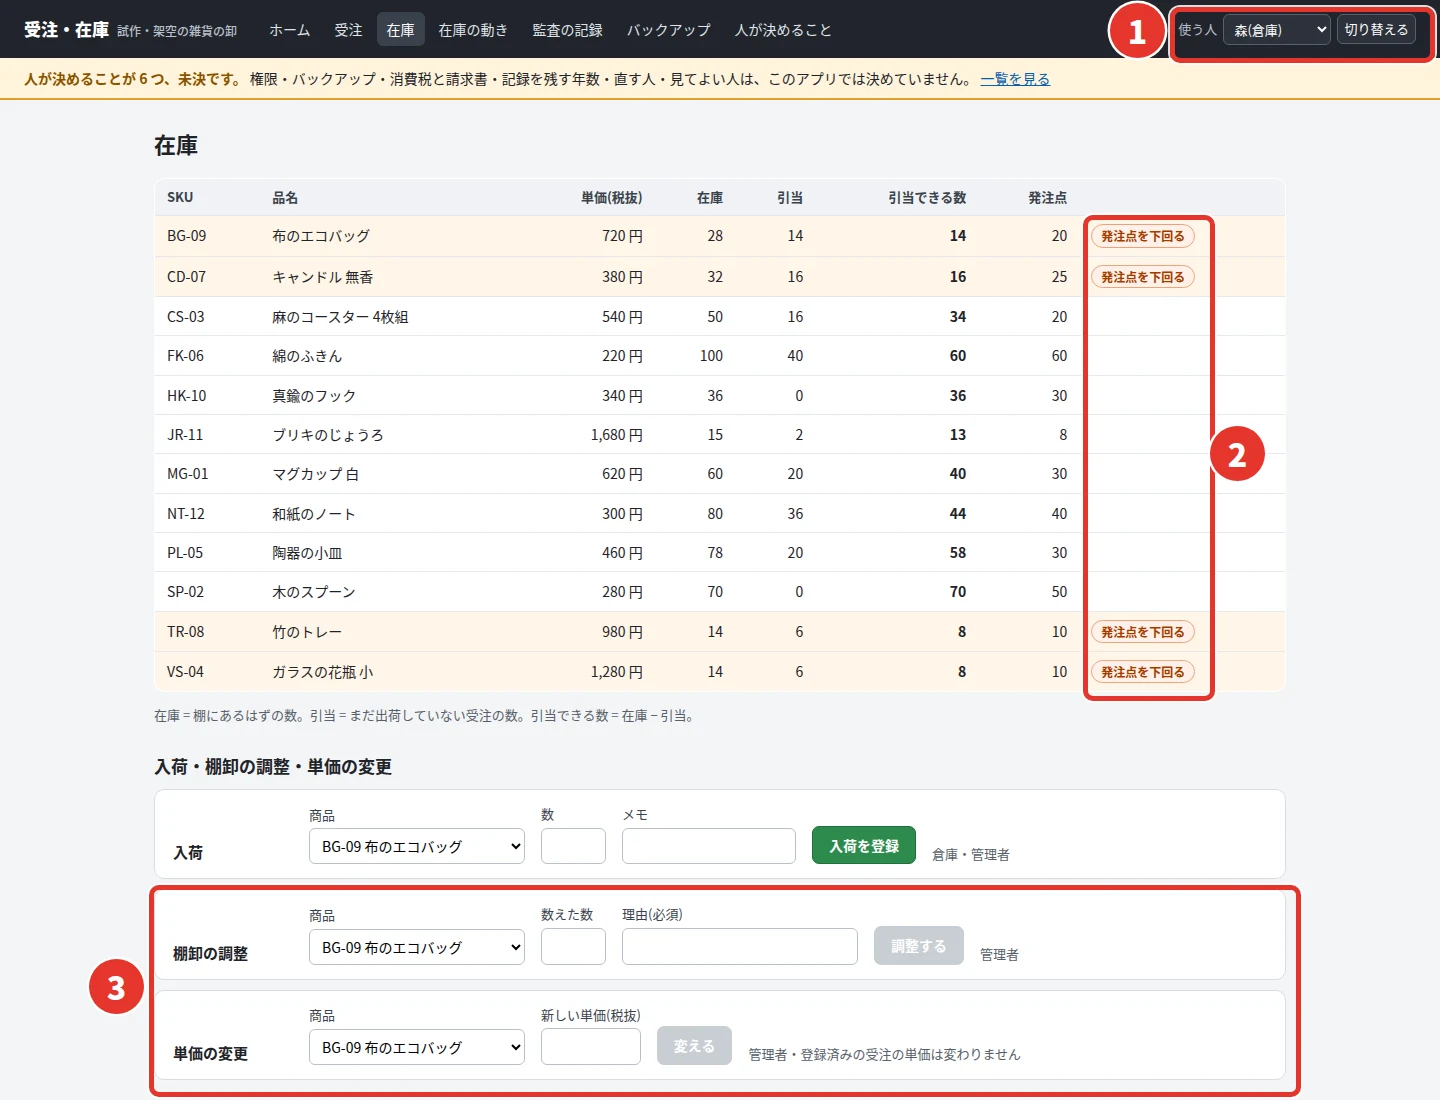Image resolution: width=1440 pixels, height=1100 pixels.
Task: Click the 1,680 円 price cell
Action: (x=617, y=435)
